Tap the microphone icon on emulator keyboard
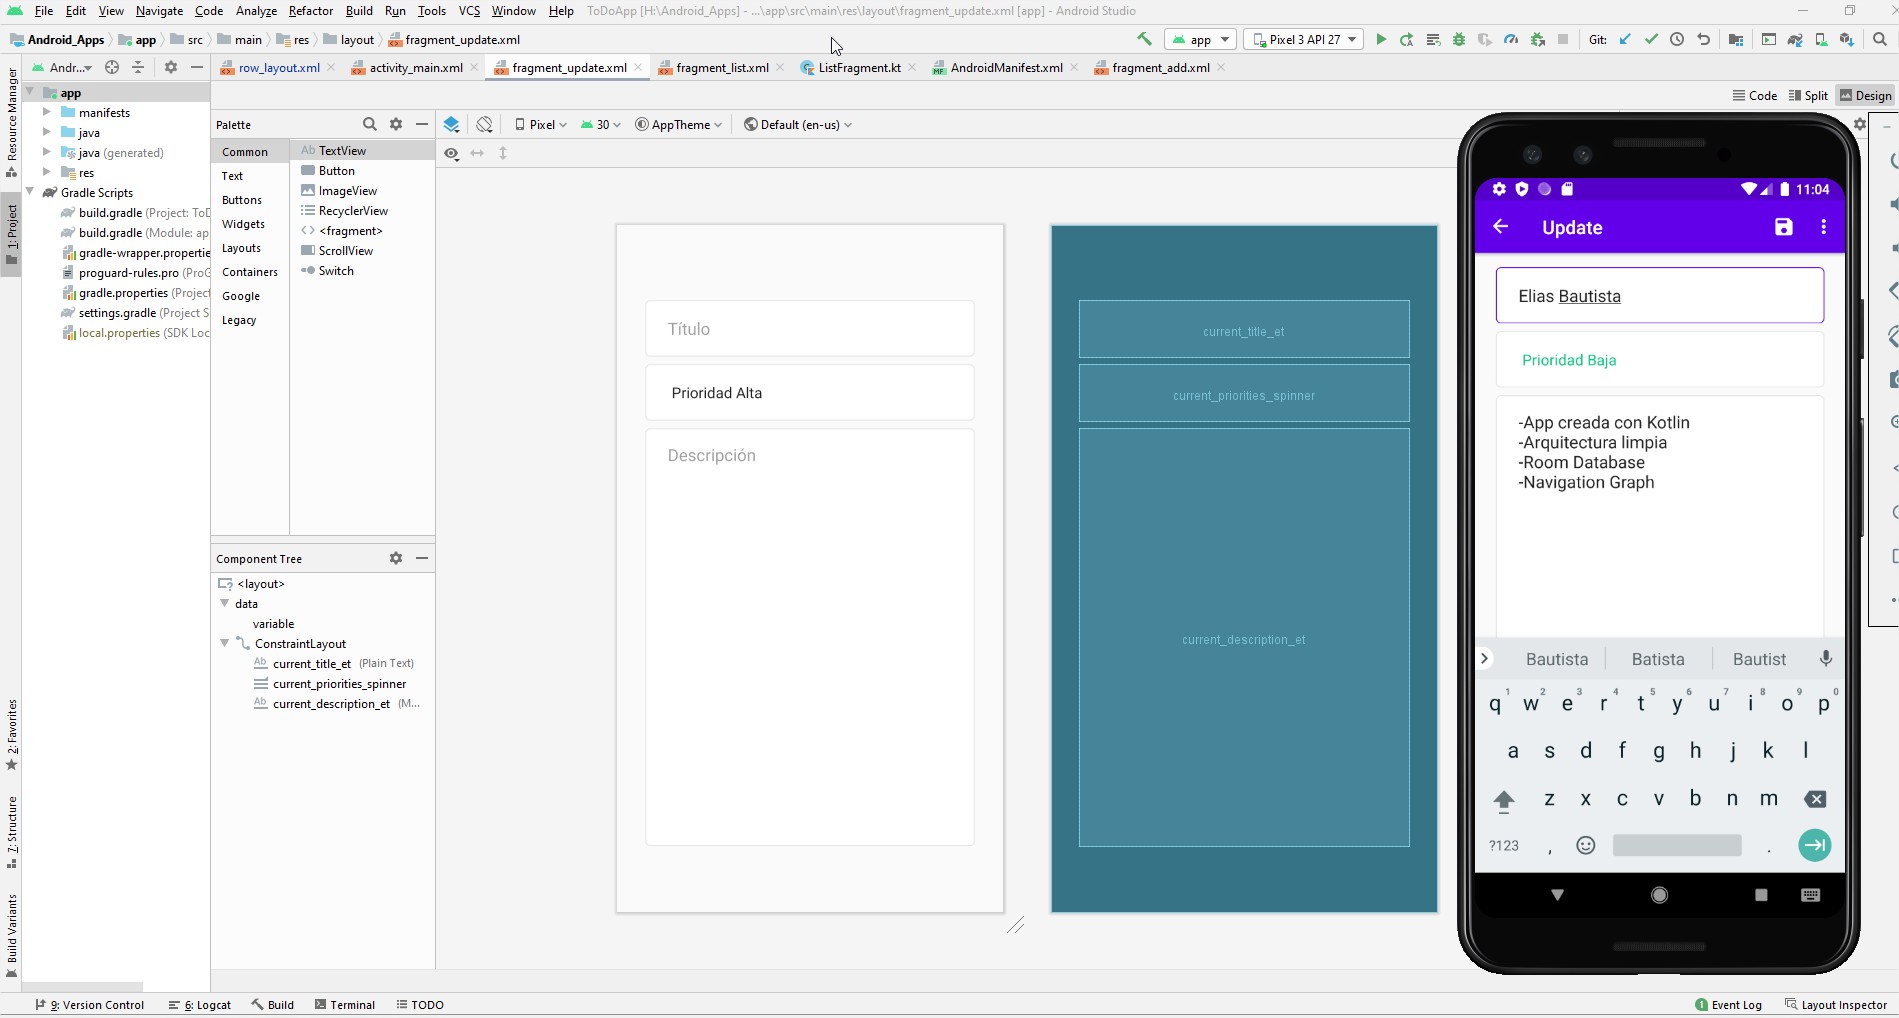 click(1825, 659)
